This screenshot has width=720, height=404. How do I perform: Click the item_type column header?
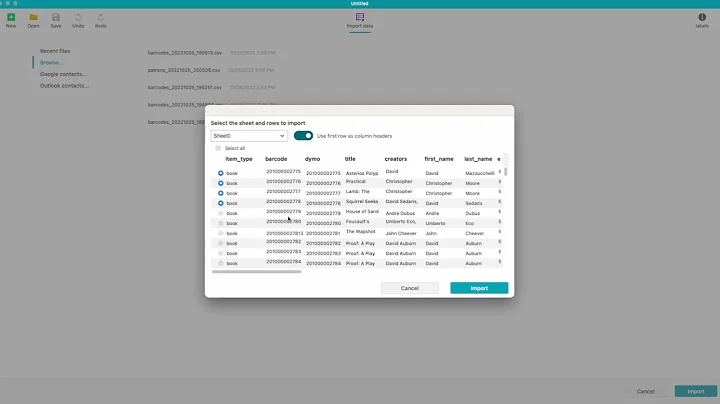tap(239, 159)
